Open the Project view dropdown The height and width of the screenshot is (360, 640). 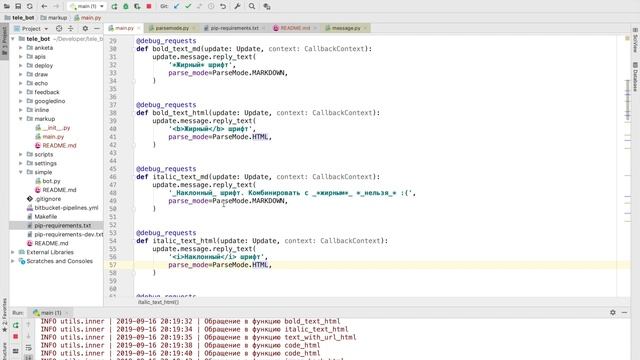[x=31, y=29]
